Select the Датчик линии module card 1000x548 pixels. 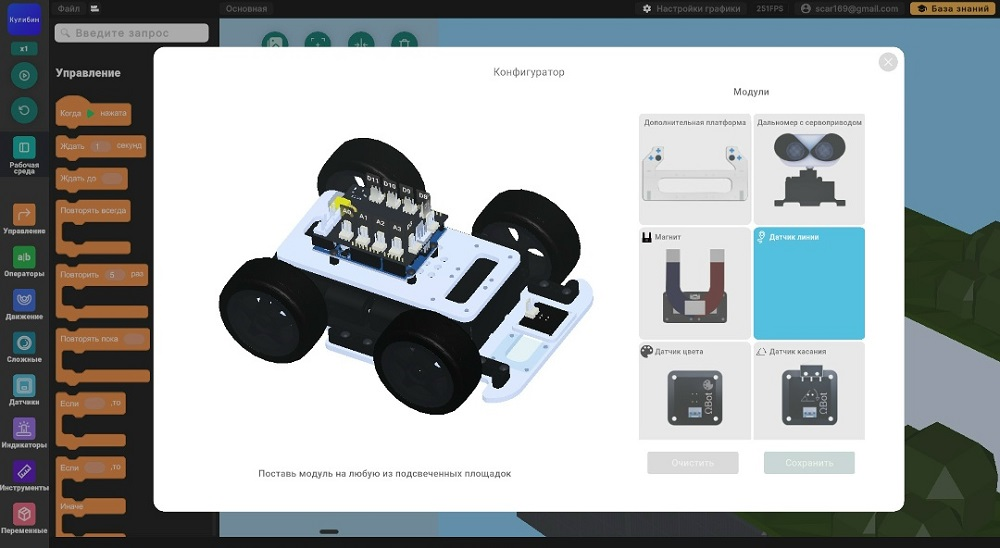[x=809, y=283]
